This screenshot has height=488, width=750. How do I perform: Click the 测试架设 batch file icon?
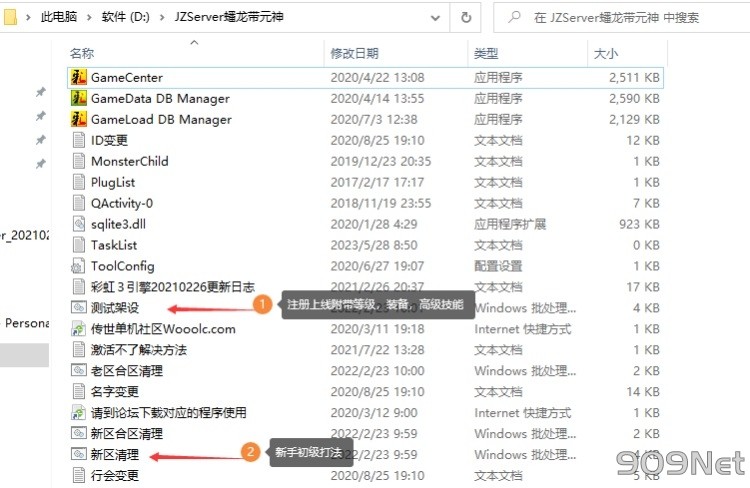coord(79,308)
